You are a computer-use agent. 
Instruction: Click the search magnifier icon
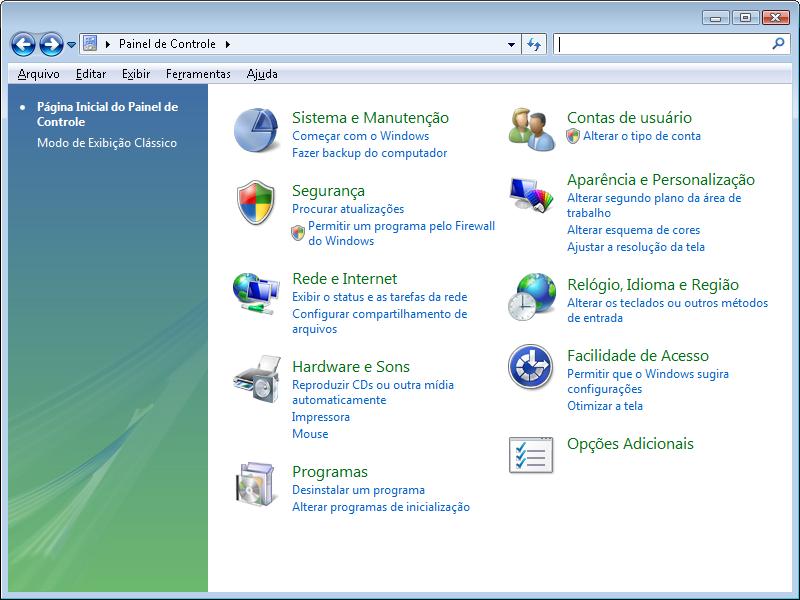point(779,44)
